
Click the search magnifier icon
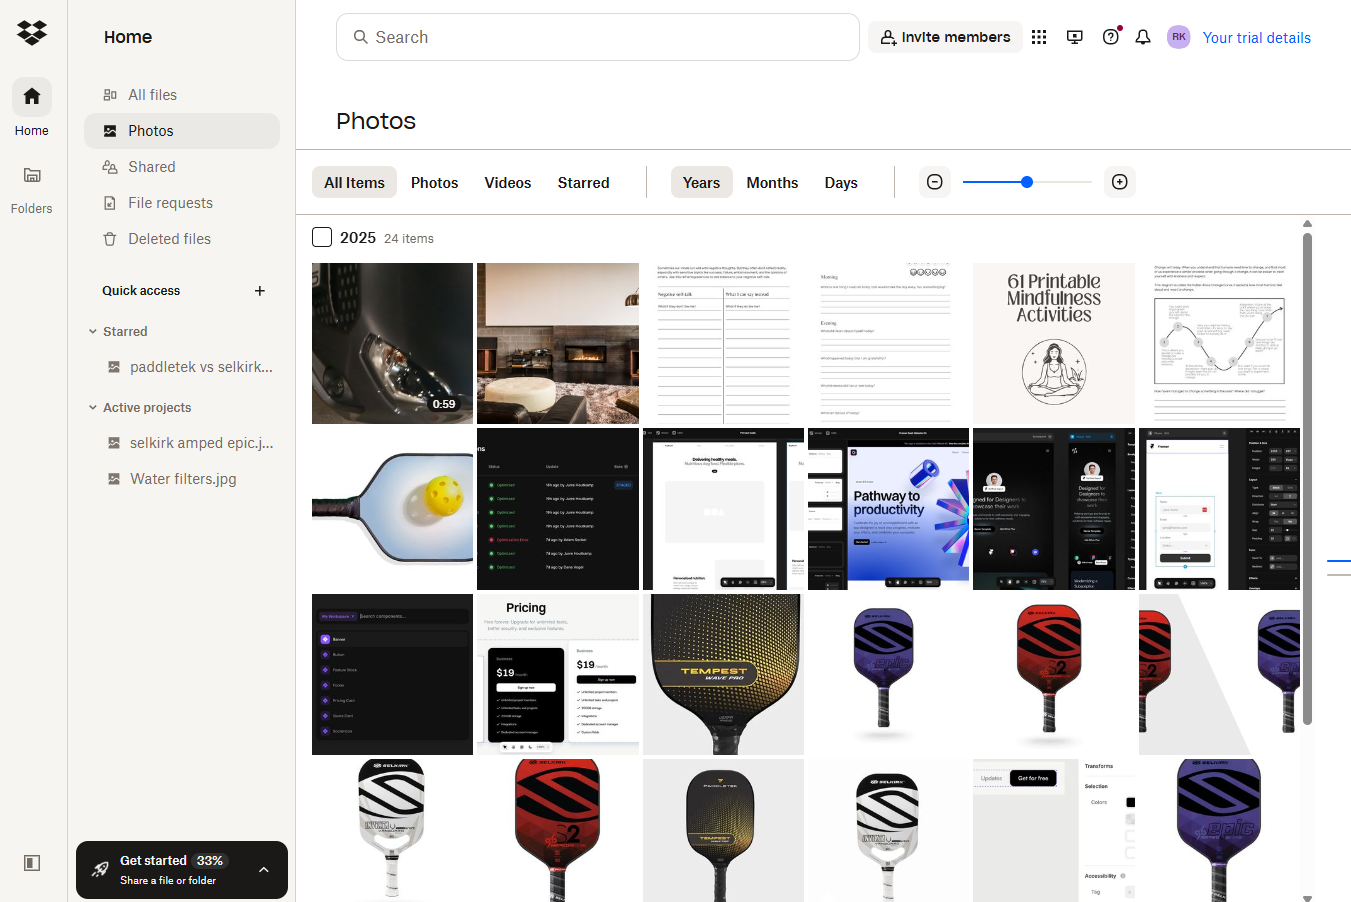coord(361,37)
